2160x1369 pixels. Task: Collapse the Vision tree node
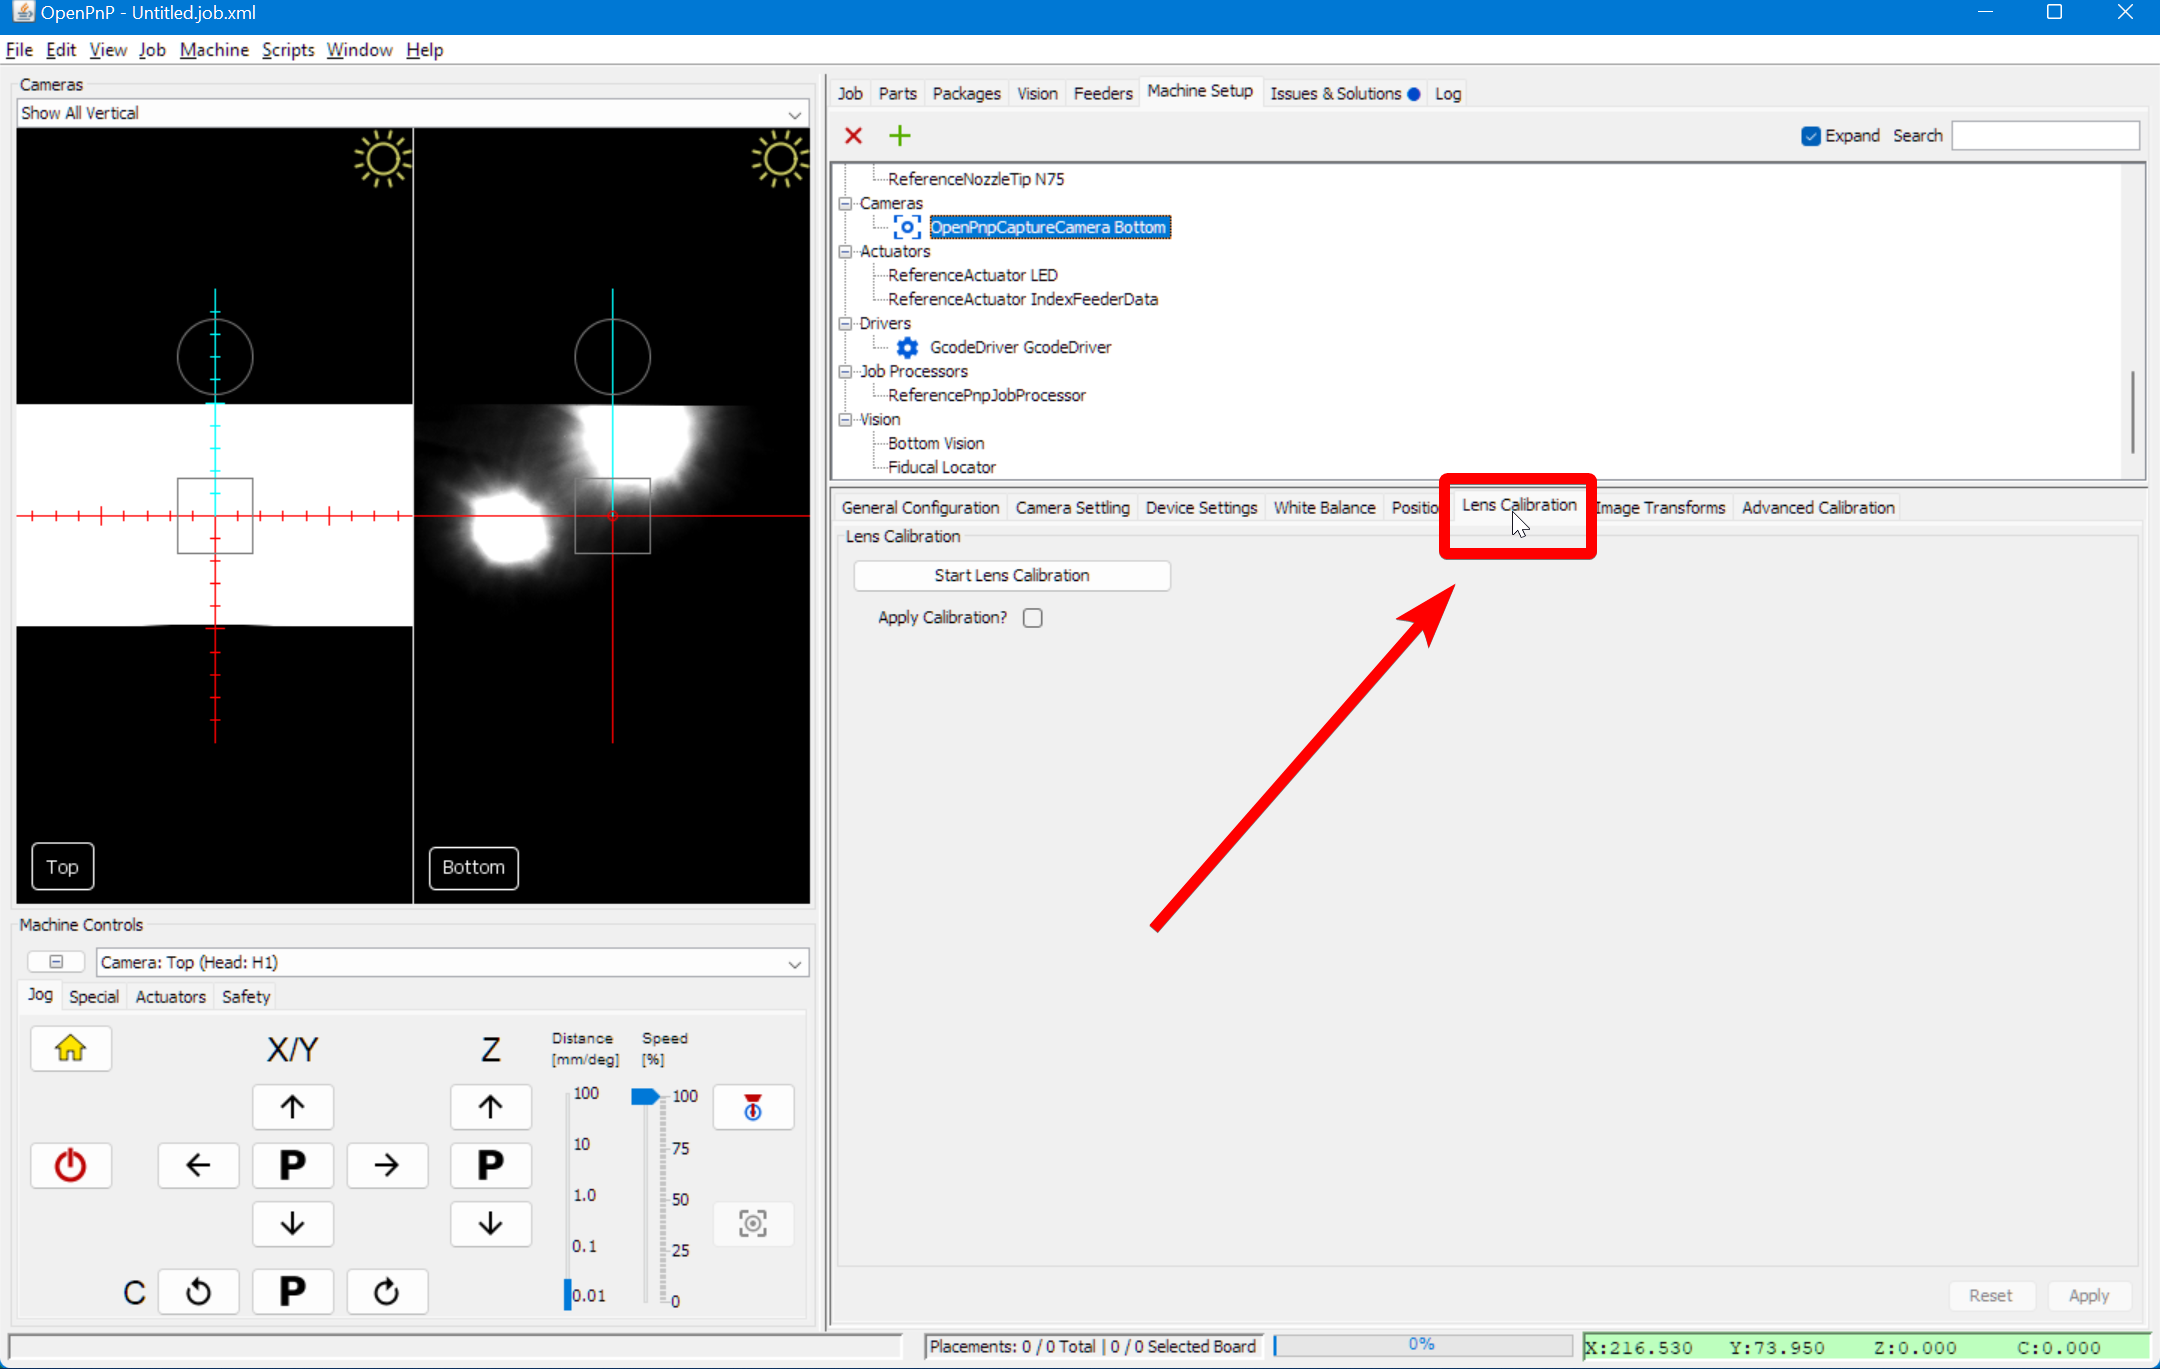[845, 419]
